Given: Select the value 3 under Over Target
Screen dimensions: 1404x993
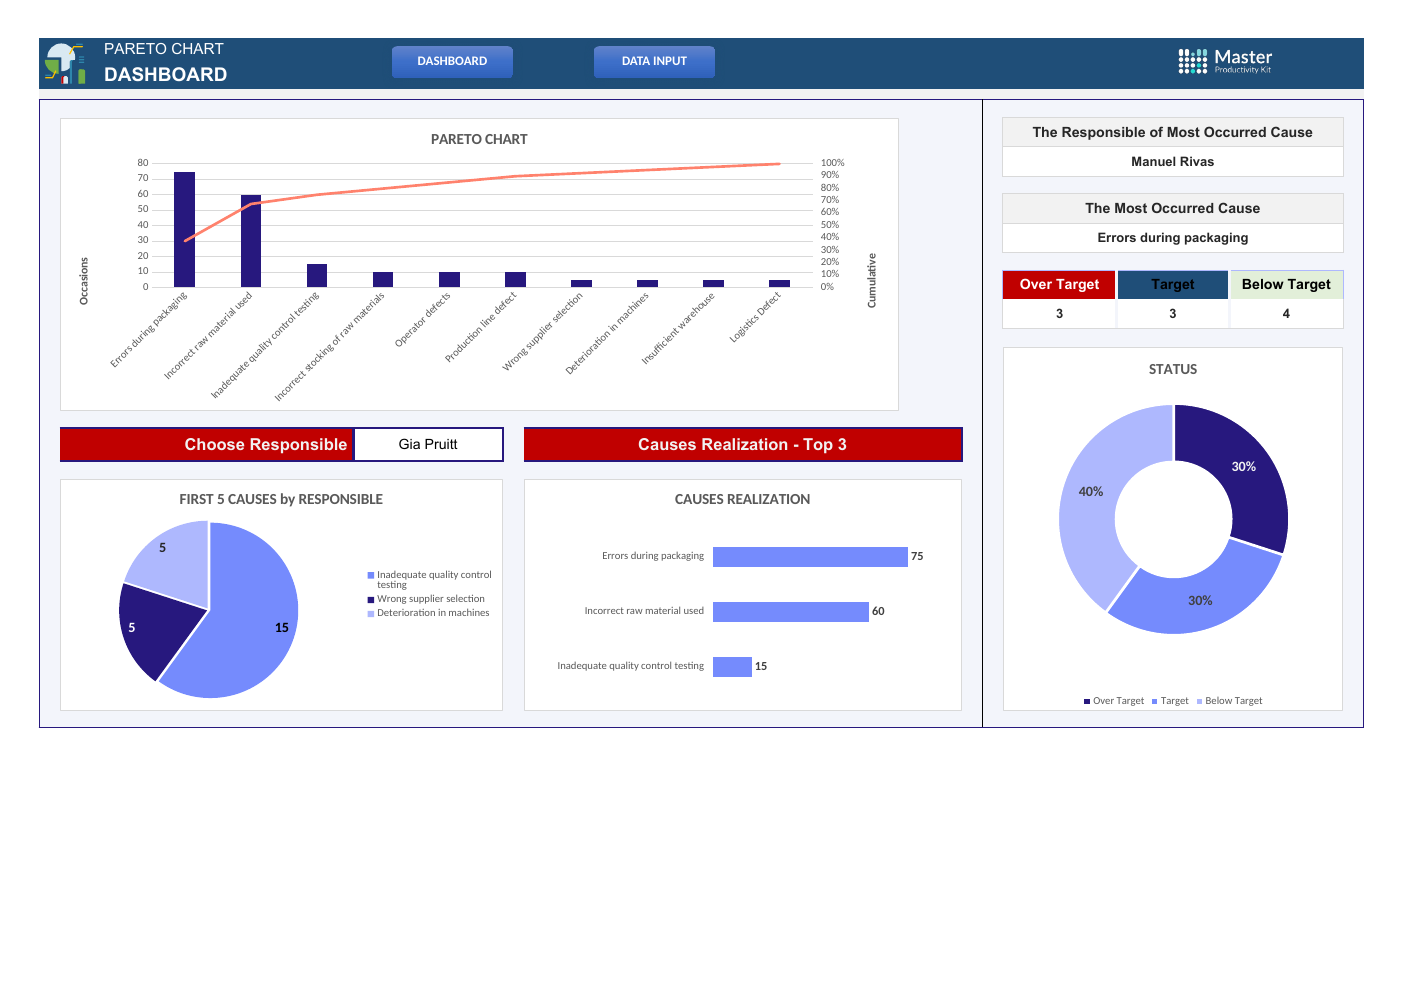Looking at the screenshot, I should point(1059,314).
